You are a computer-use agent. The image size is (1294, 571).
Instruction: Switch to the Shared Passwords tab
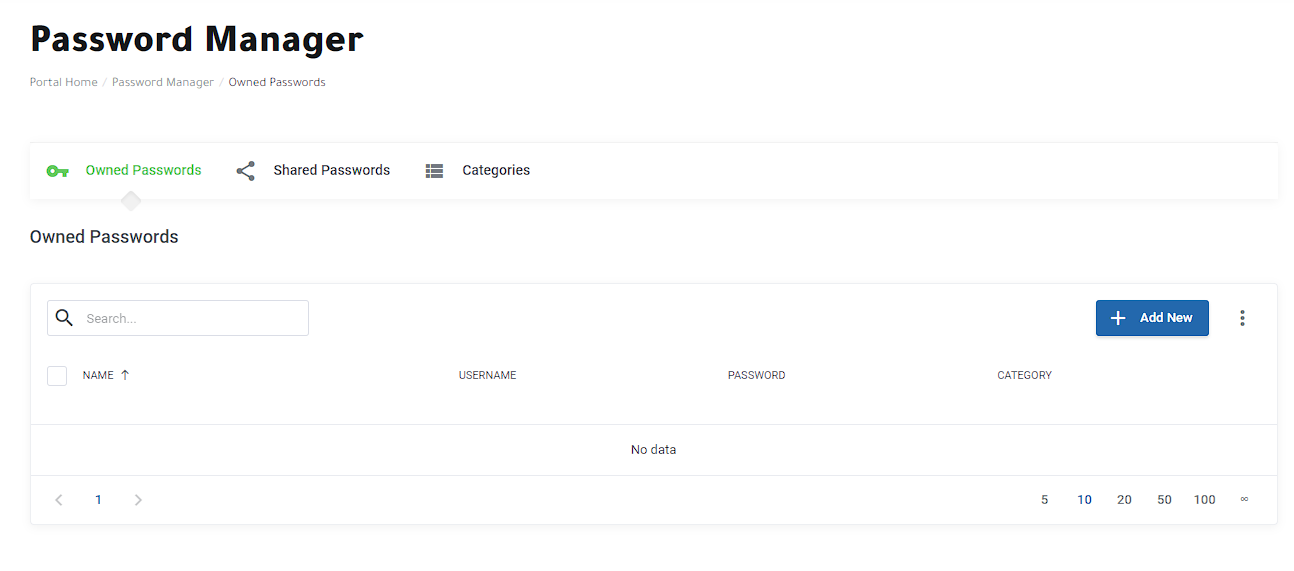331,171
